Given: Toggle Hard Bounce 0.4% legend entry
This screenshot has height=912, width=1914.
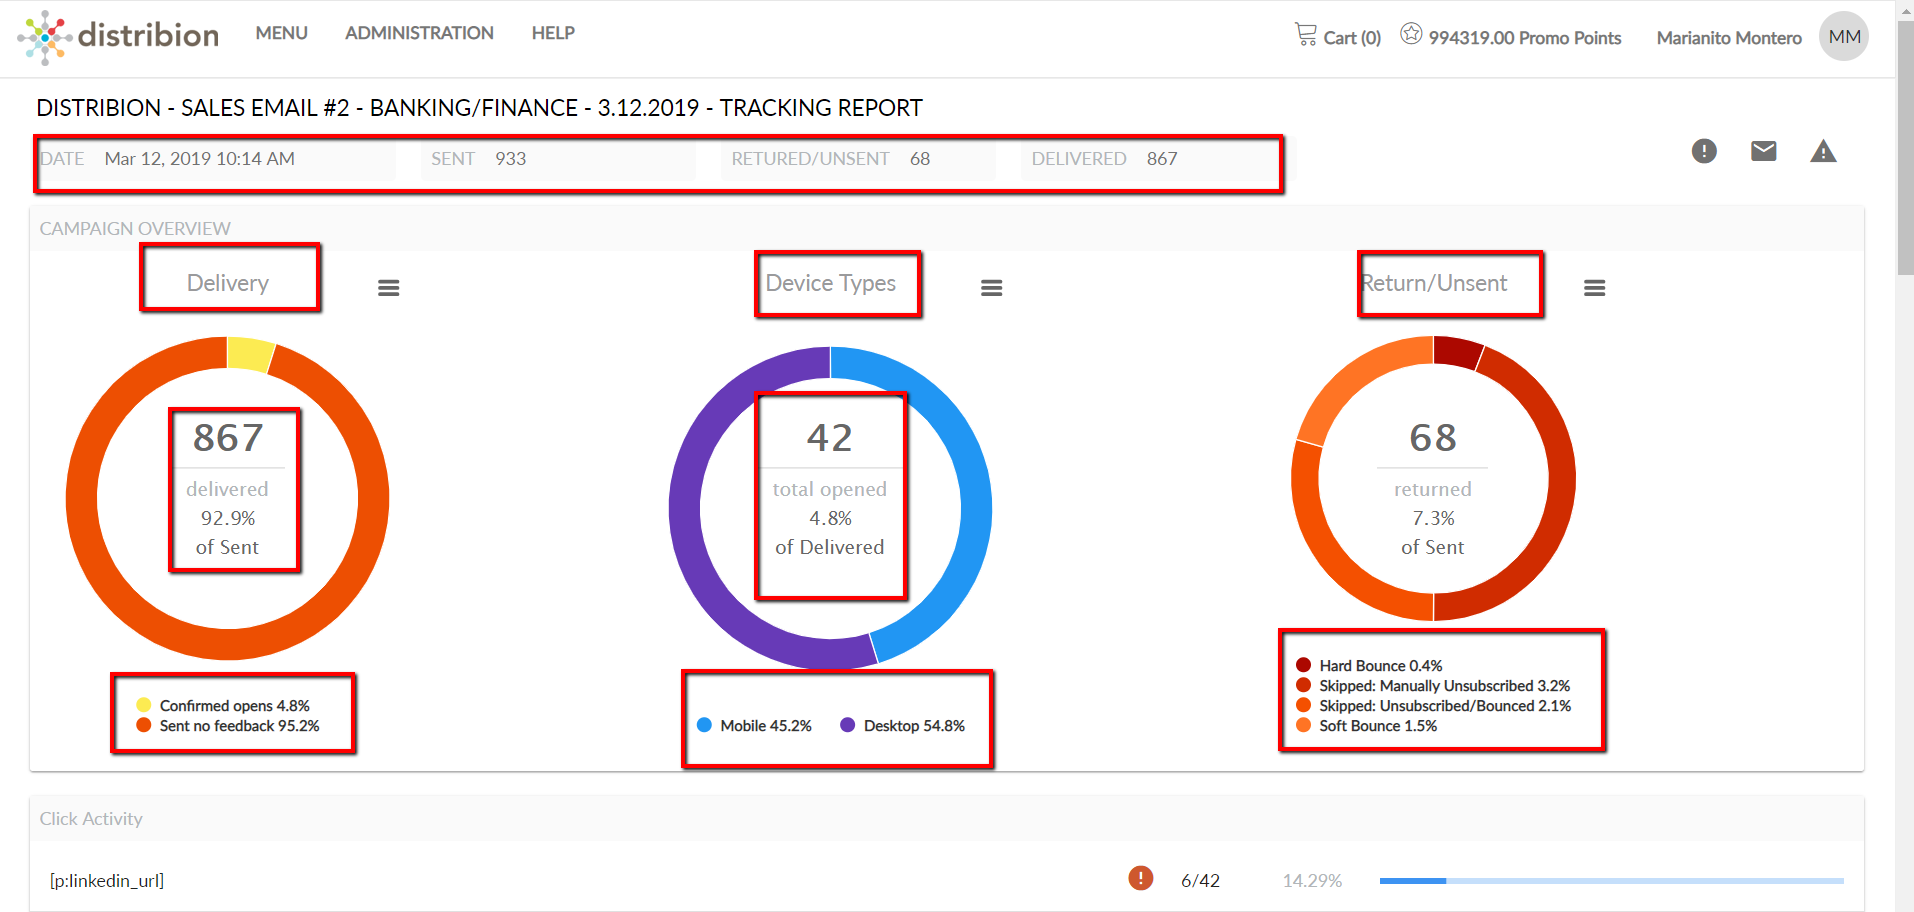Looking at the screenshot, I should pos(1369,666).
